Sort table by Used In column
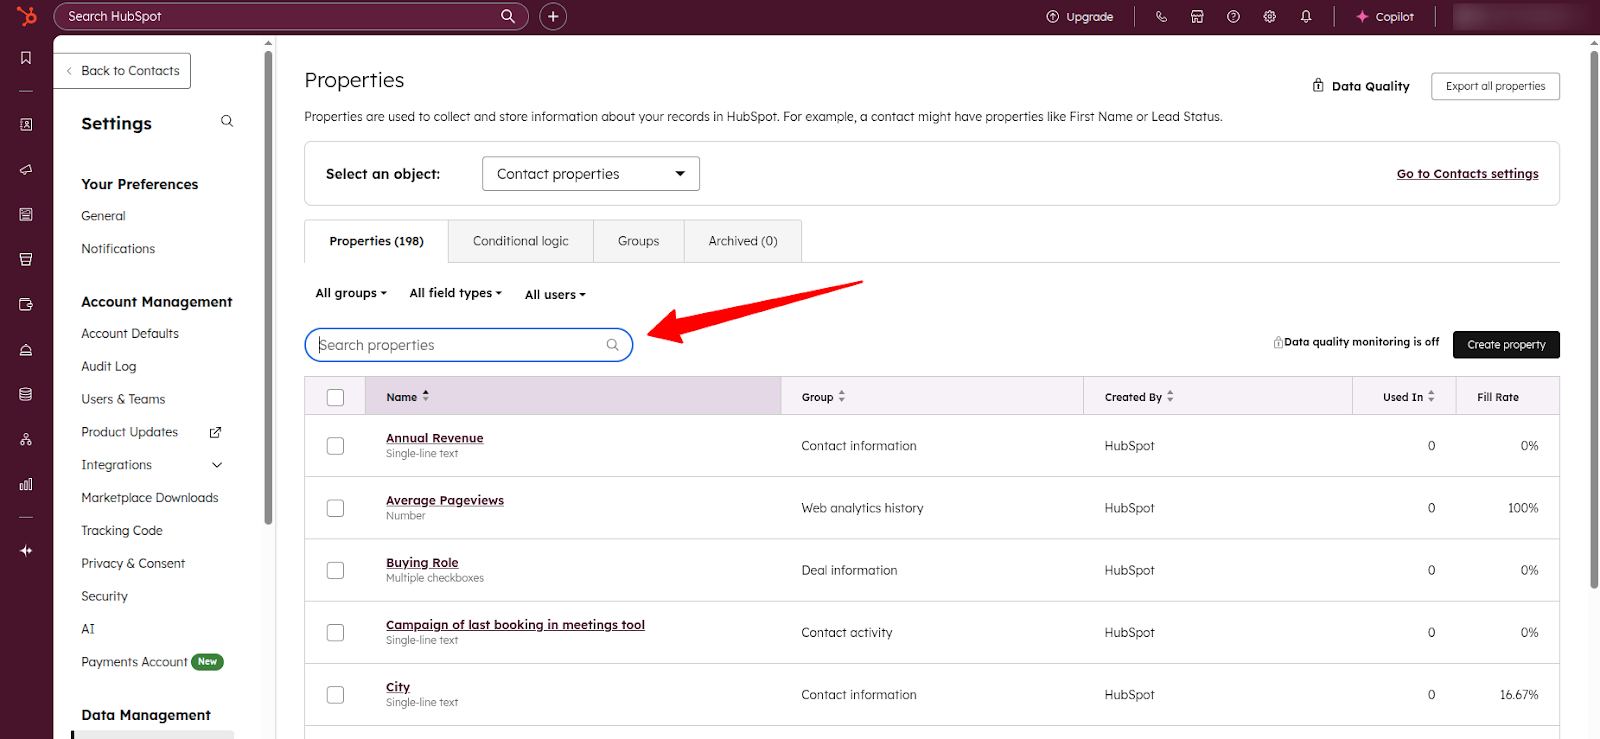 tap(1409, 397)
